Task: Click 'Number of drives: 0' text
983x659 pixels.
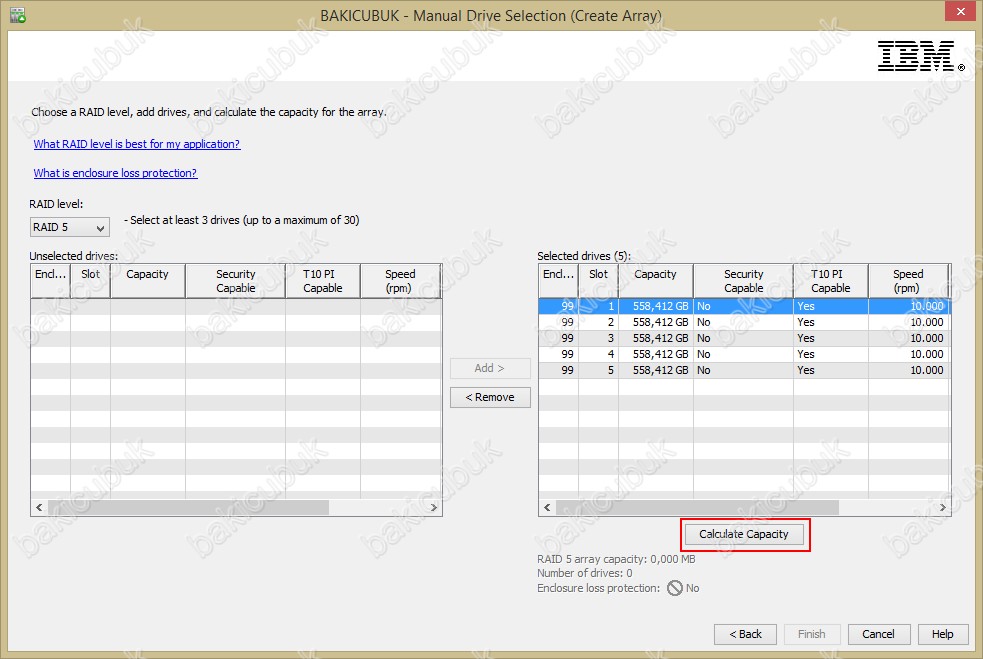Action: (584, 573)
